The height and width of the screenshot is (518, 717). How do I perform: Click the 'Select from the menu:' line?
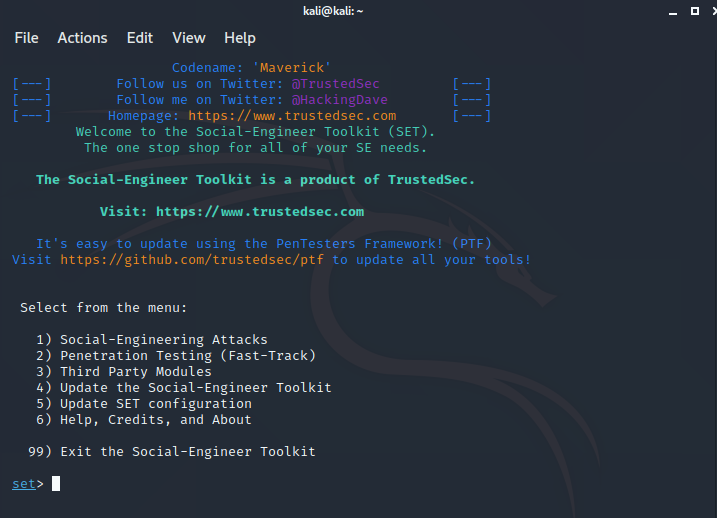103,308
